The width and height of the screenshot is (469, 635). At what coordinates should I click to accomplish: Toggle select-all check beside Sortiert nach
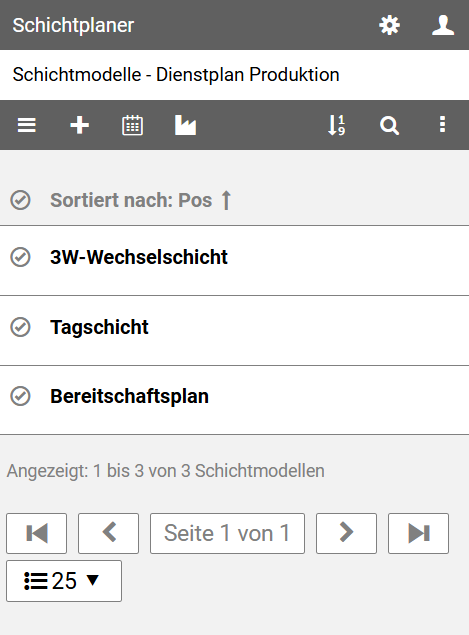pyautogui.click(x=20, y=200)
